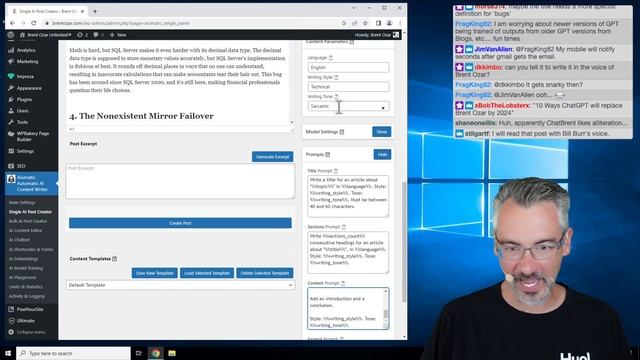This screenshot has width=640, height=360.
Task: Hide the Prompts section
Action: point(382,154)
